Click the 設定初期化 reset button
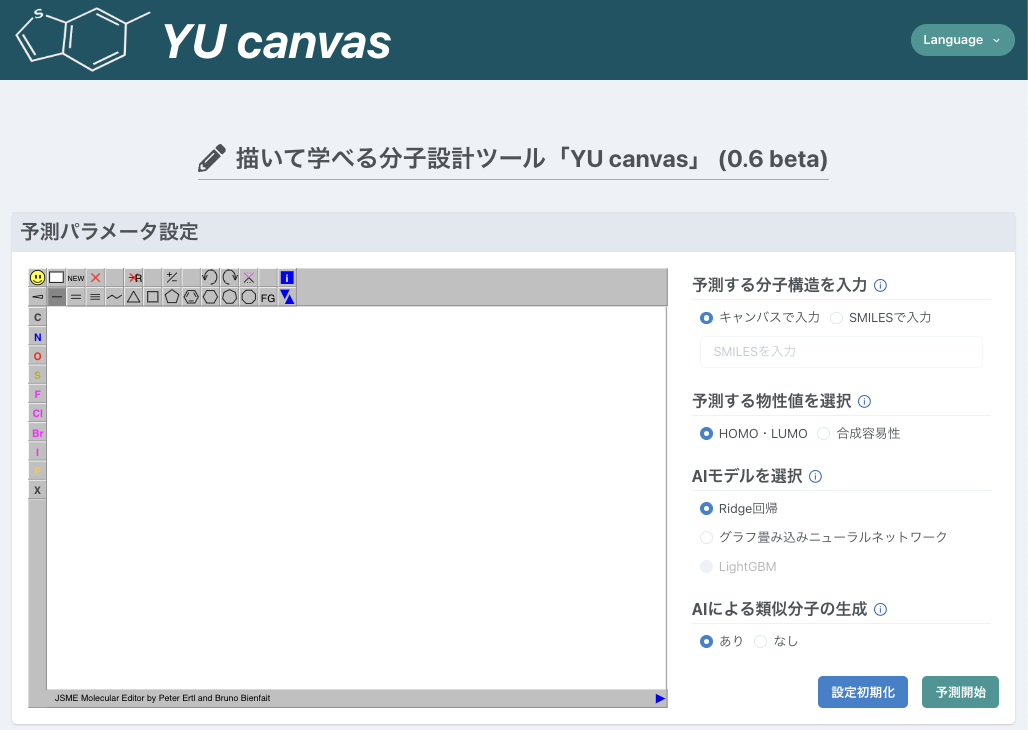The height and width of the screenshot is (730, 1028). [863, 692]
